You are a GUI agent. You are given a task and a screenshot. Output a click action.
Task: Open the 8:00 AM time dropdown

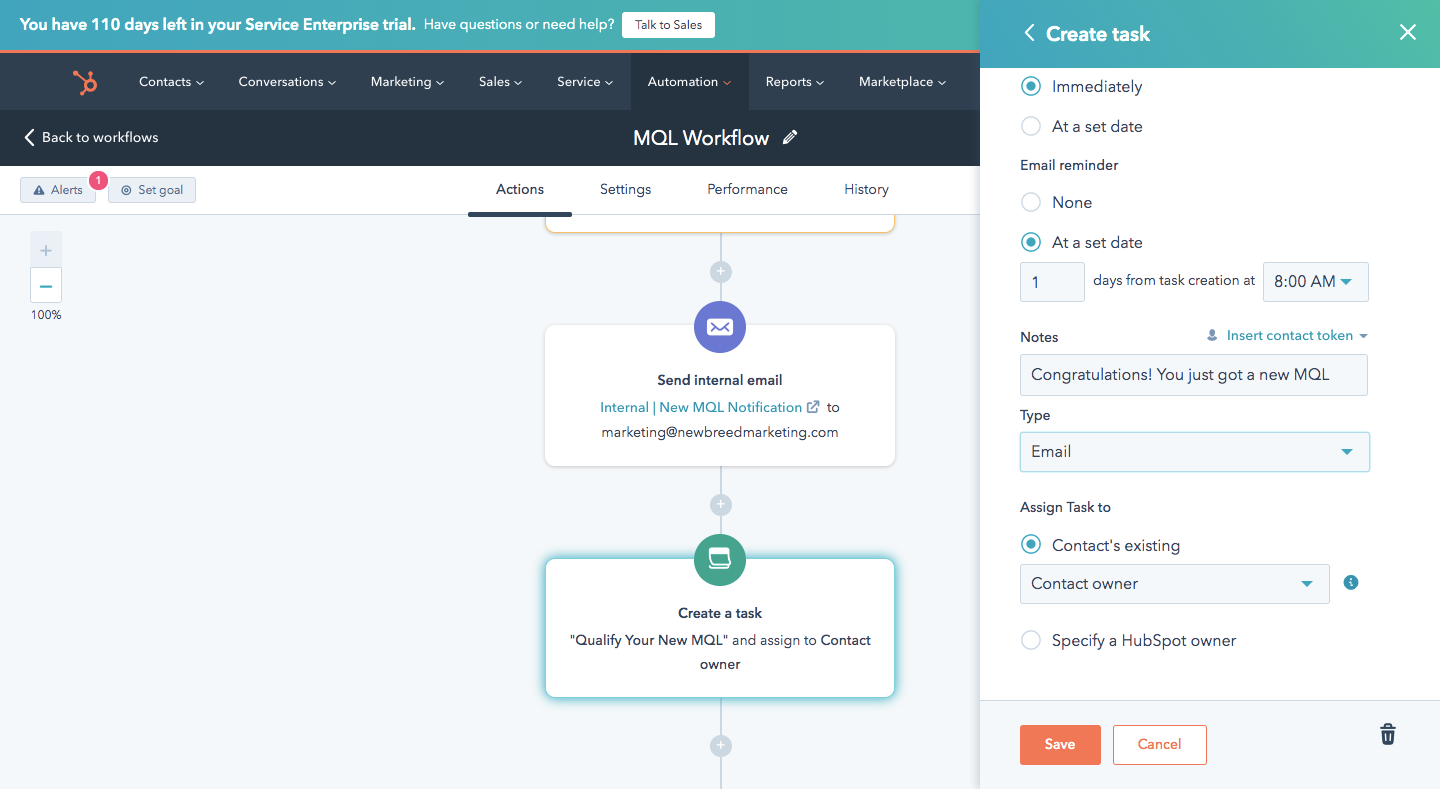point(1315,282)
